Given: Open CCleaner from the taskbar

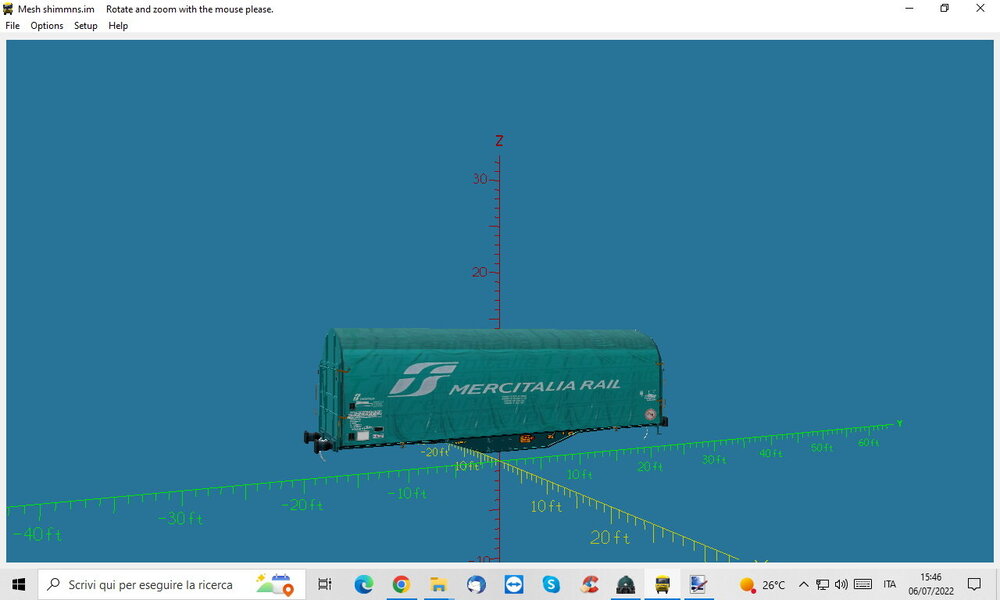Looking at the screenshot, I should [x=589, y=584].
